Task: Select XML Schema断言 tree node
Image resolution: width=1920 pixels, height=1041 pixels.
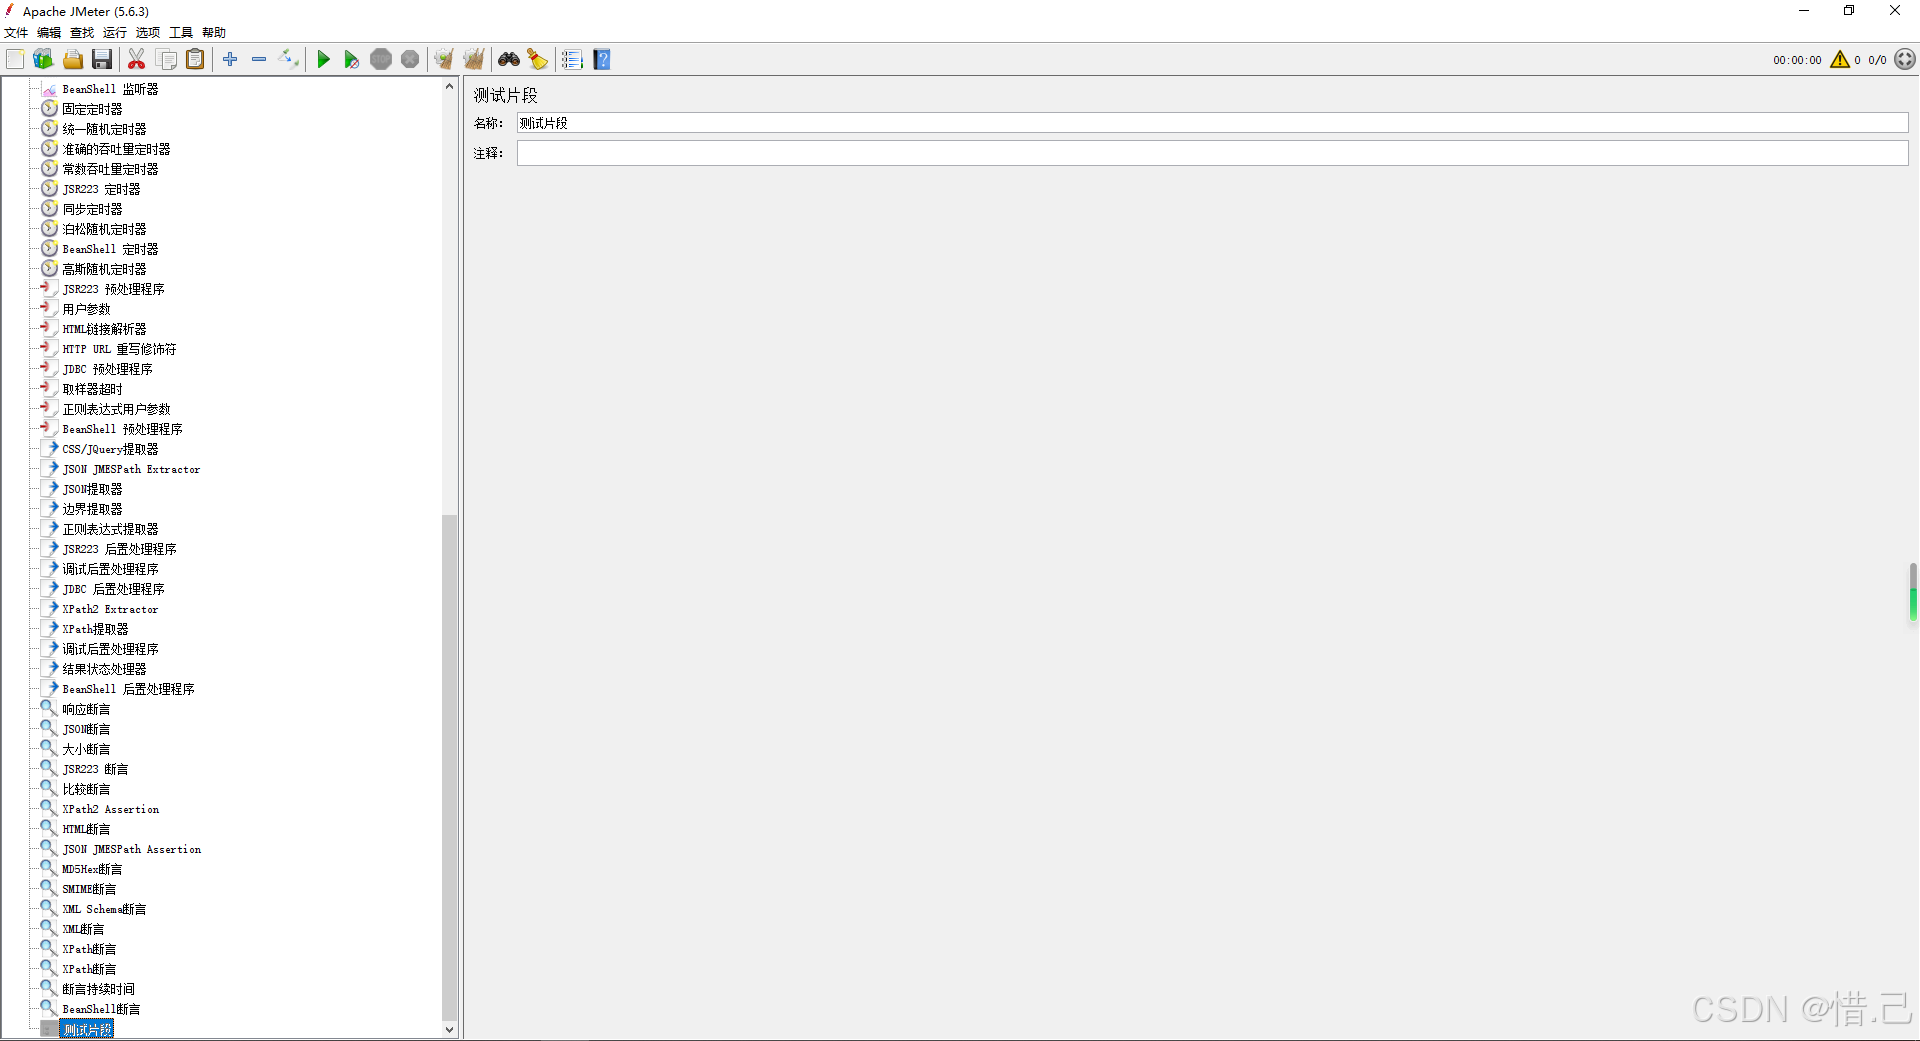Action: click(104, 909)
